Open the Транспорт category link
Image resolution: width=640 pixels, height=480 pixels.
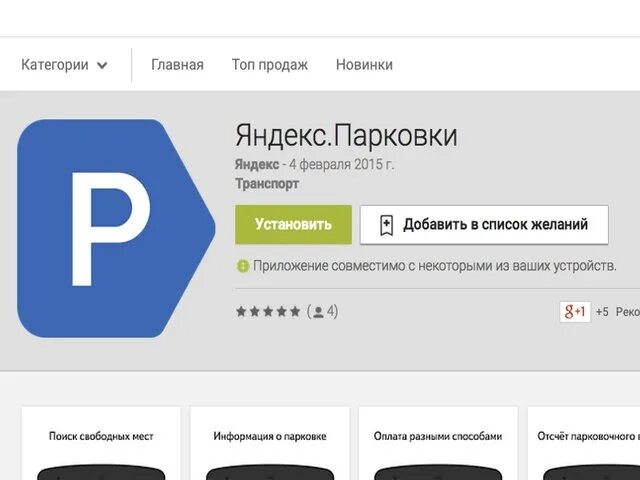tap(267, 184)
